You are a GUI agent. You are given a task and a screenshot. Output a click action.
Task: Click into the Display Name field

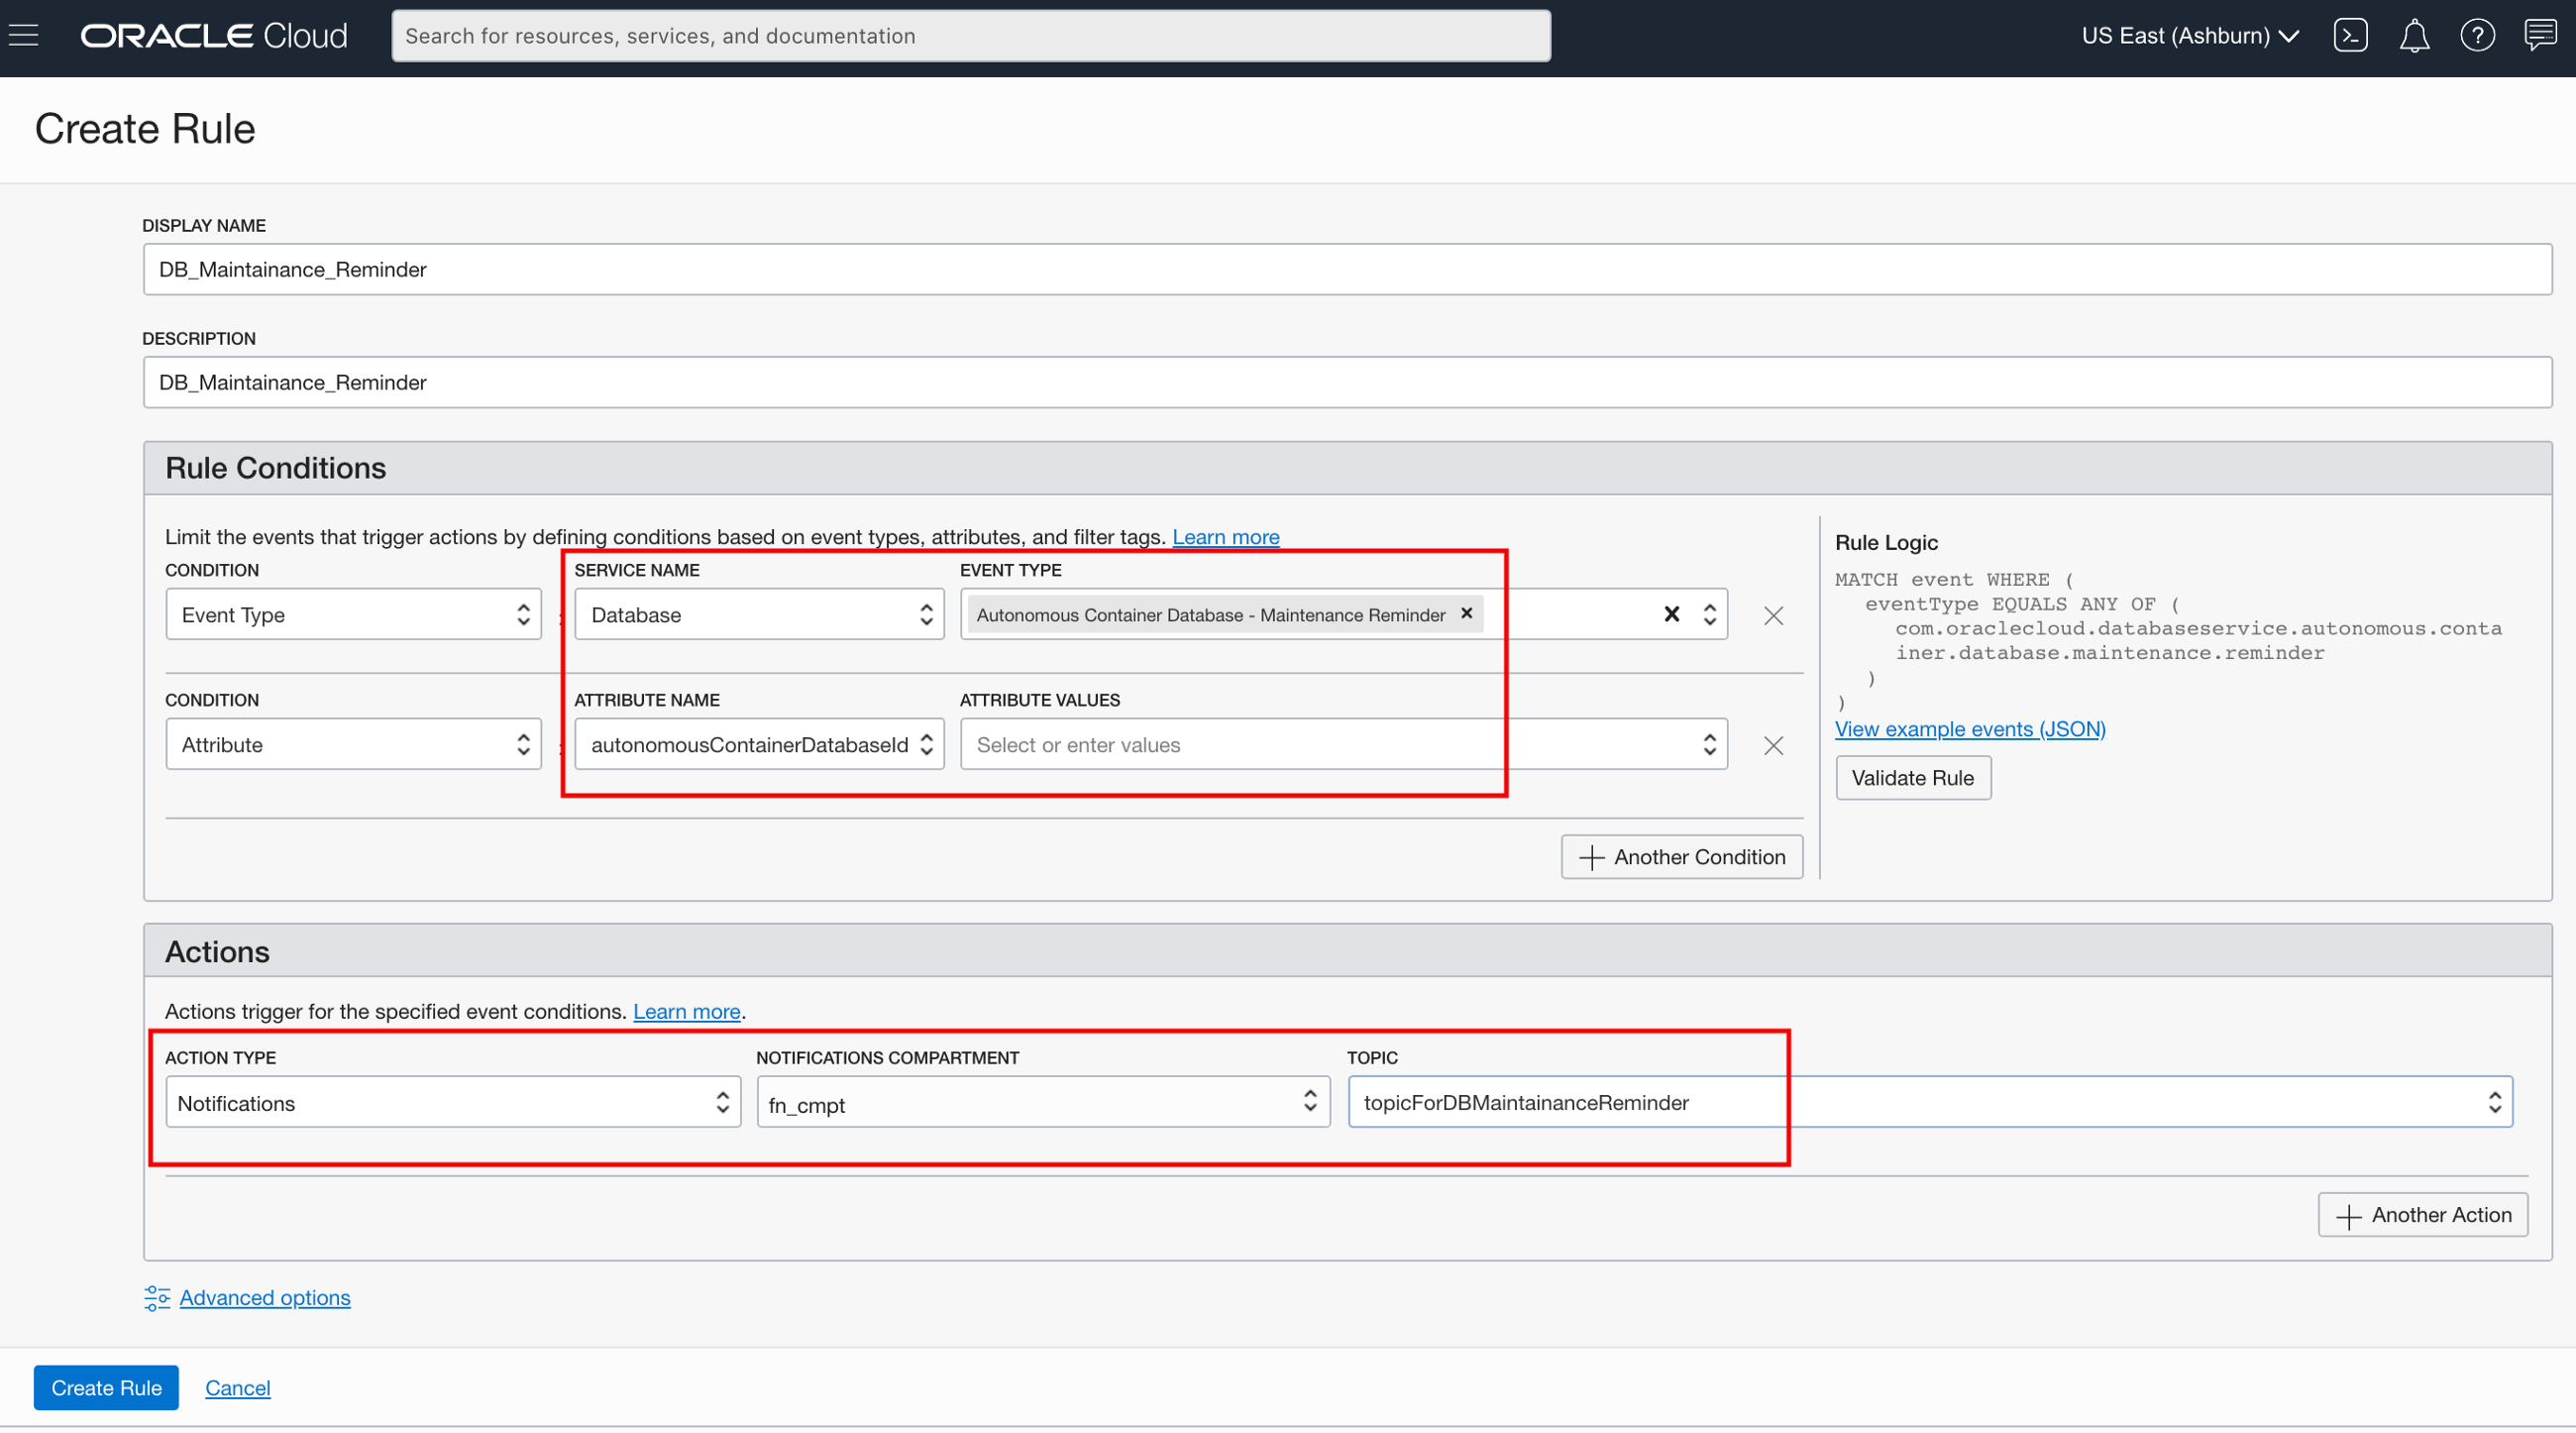1346,269
